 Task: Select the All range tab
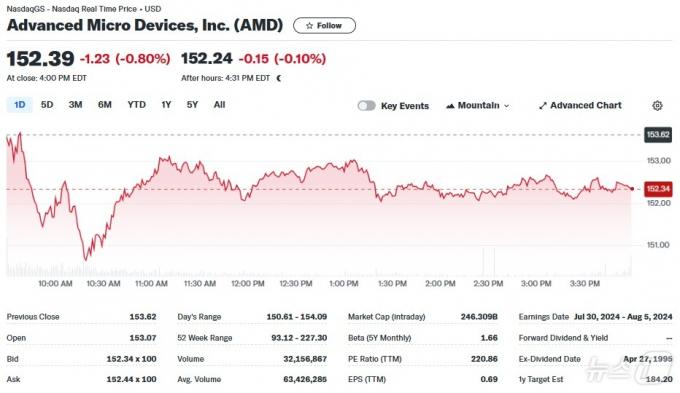tap(219, 105)
